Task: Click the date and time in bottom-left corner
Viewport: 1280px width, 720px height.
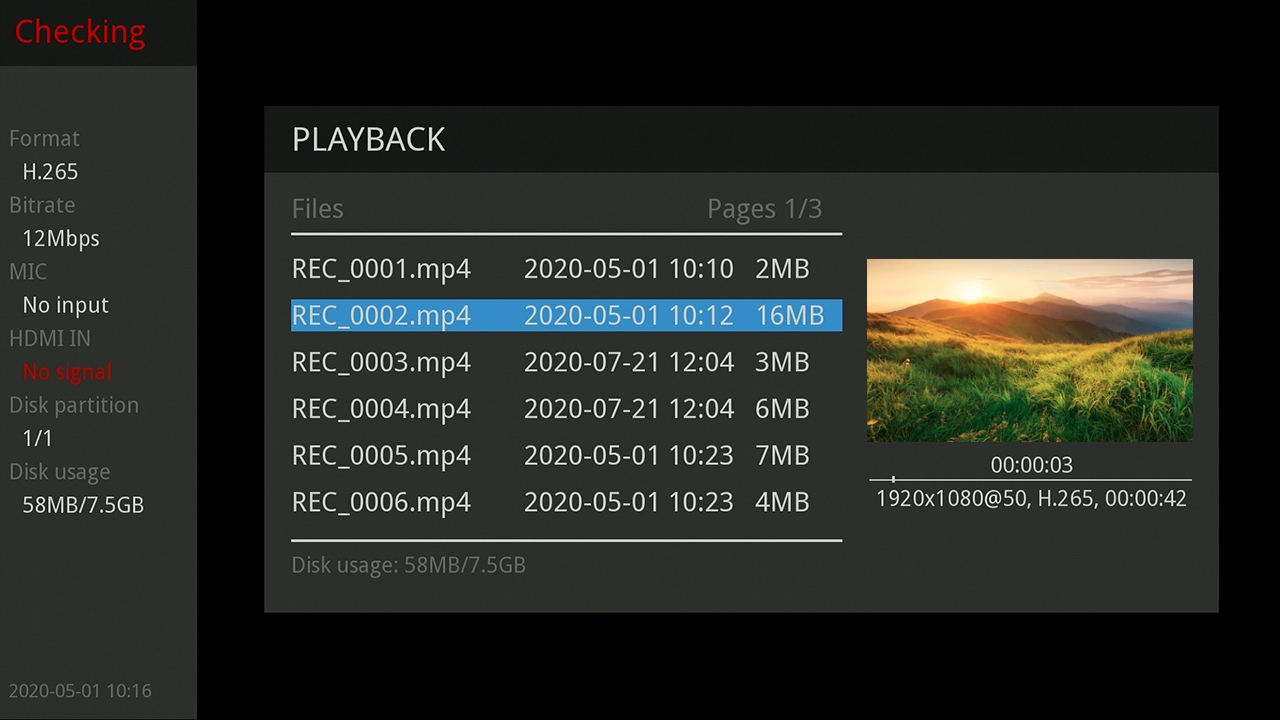Action: [x=80, y=691]
